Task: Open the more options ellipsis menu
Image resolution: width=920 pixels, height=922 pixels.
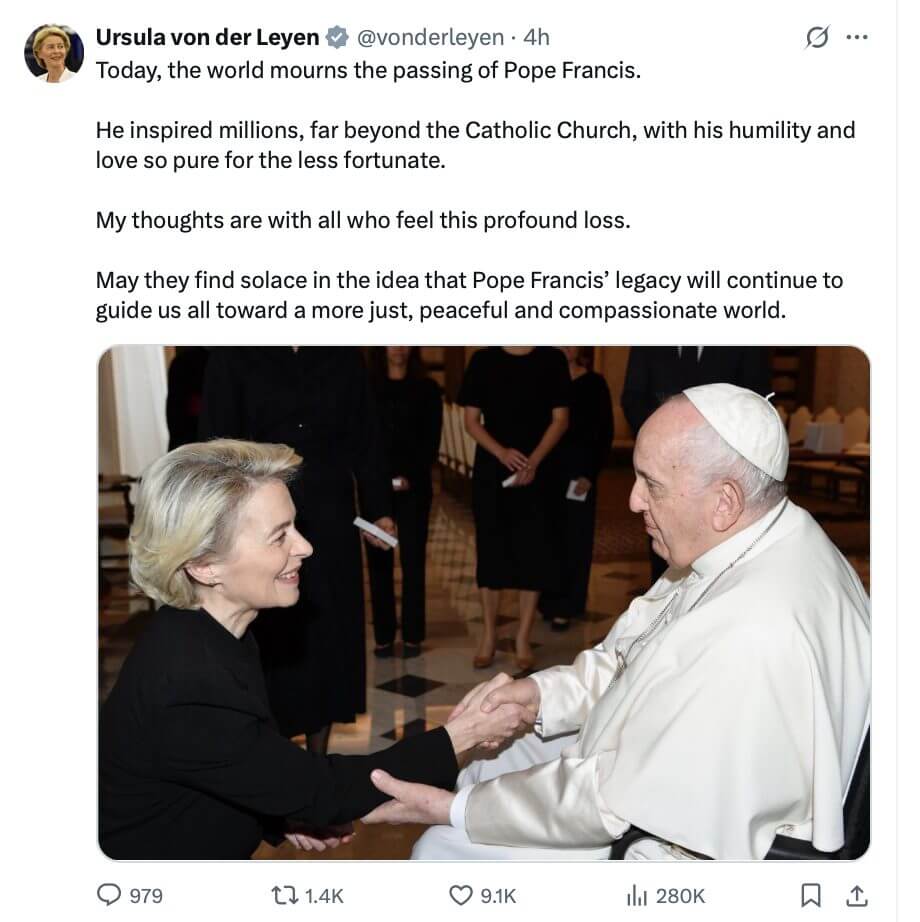Action: pyautogui.click(x=855, y=39)
